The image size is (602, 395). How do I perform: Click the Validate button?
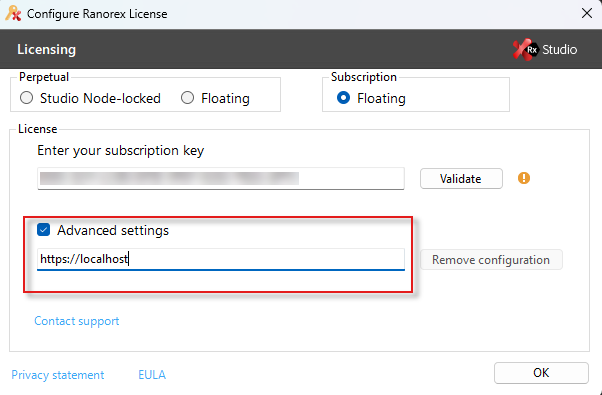point(461,178)
